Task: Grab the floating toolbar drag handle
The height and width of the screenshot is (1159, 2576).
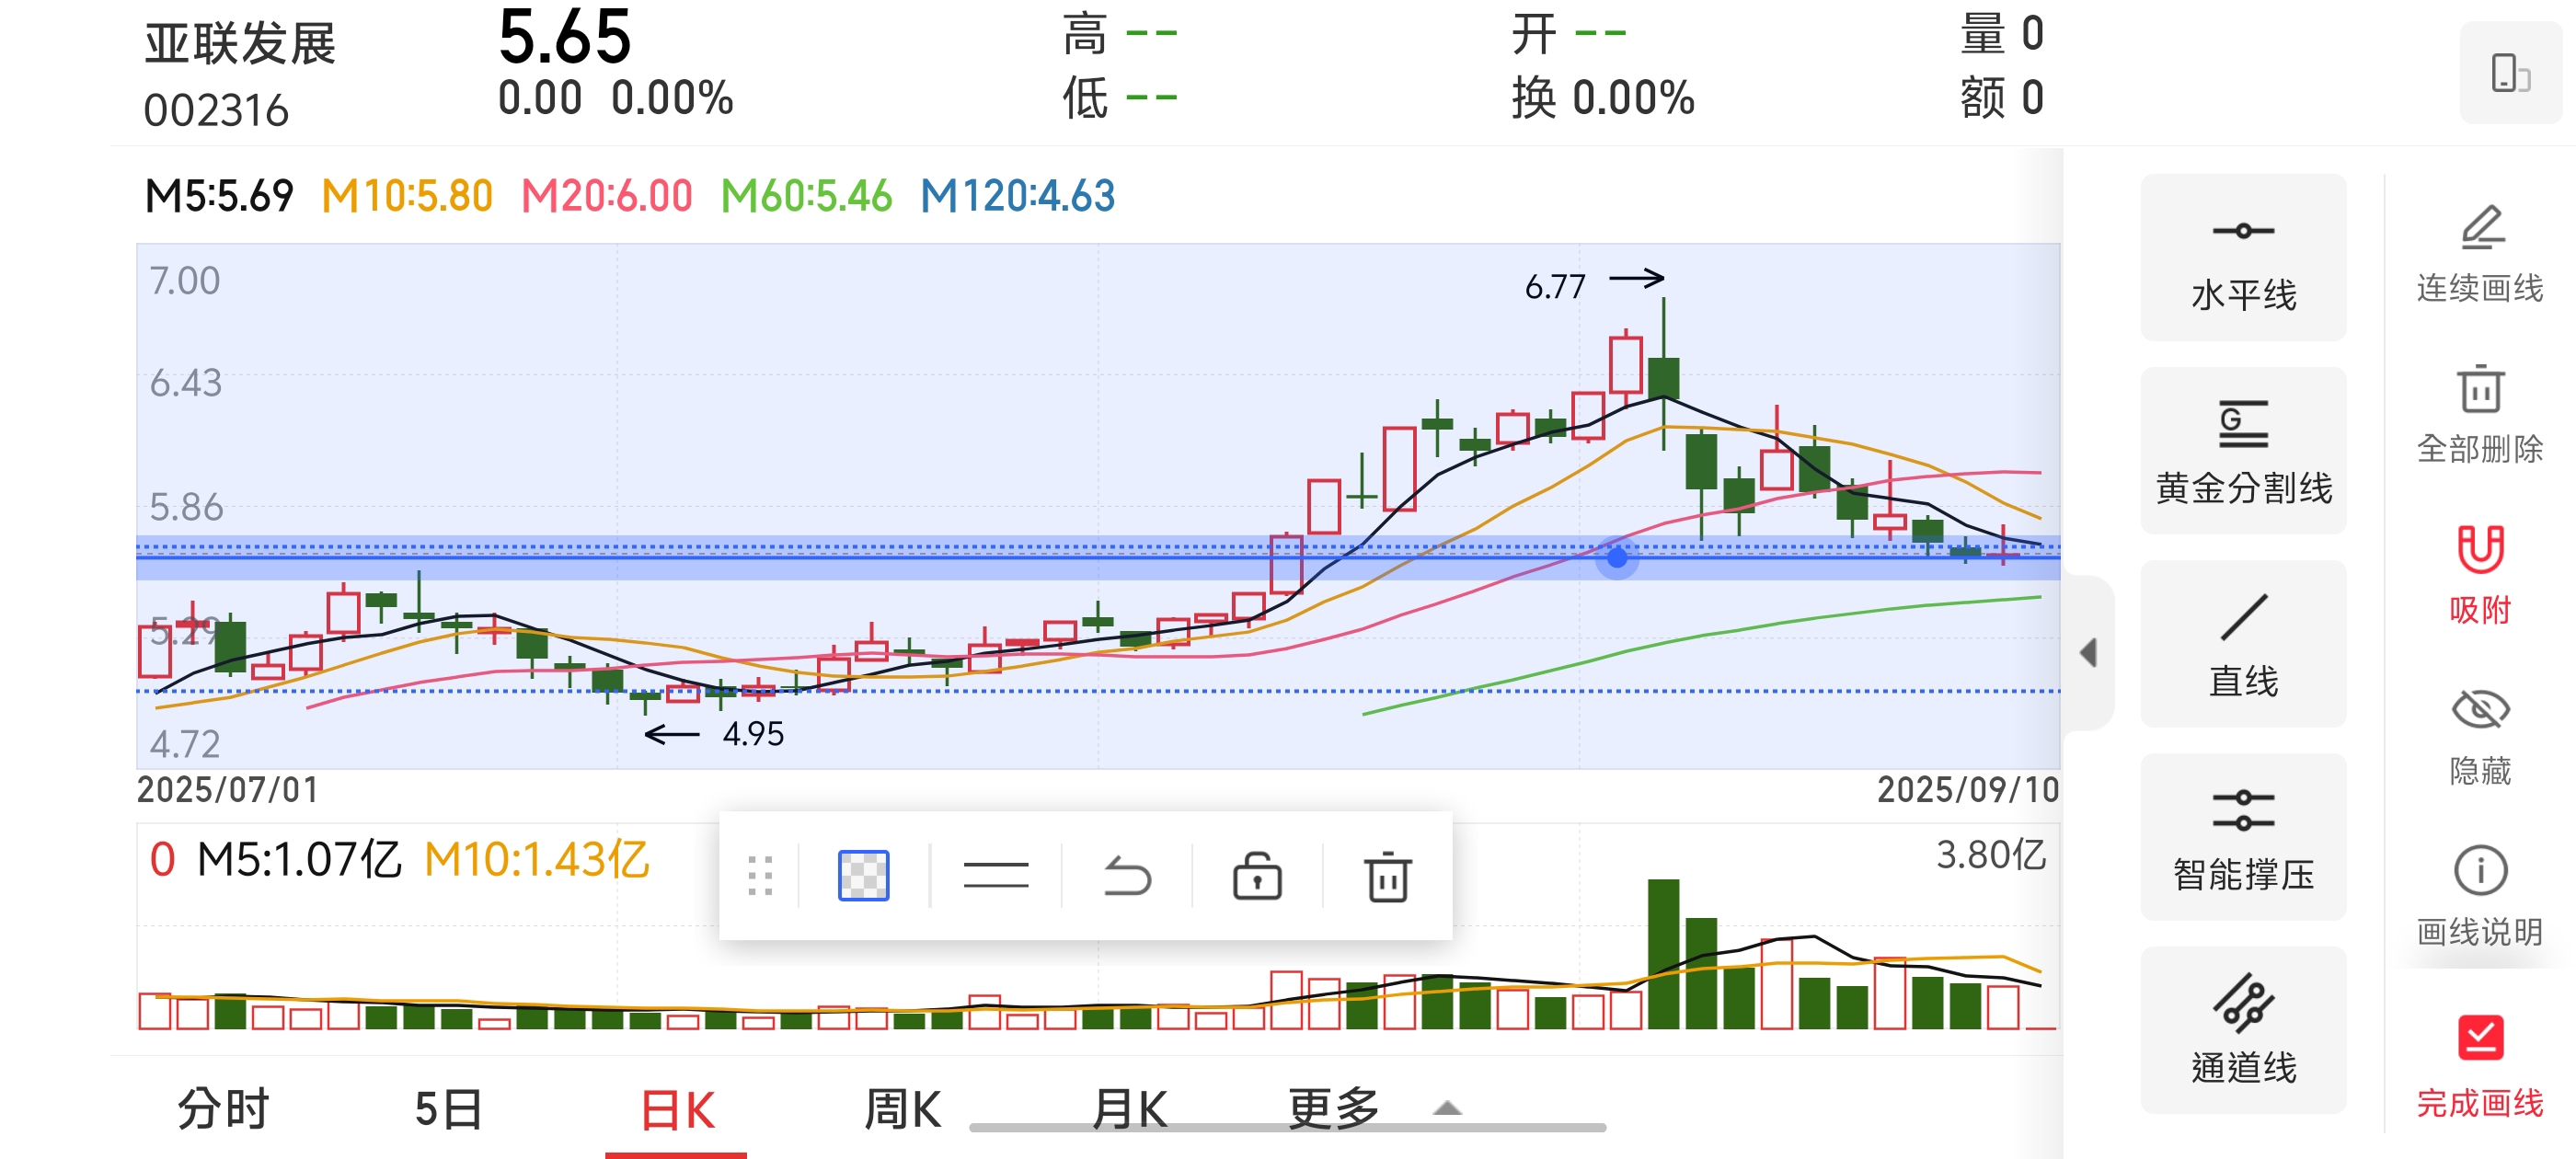Action: pyautogui.click(x=760, y=876)
